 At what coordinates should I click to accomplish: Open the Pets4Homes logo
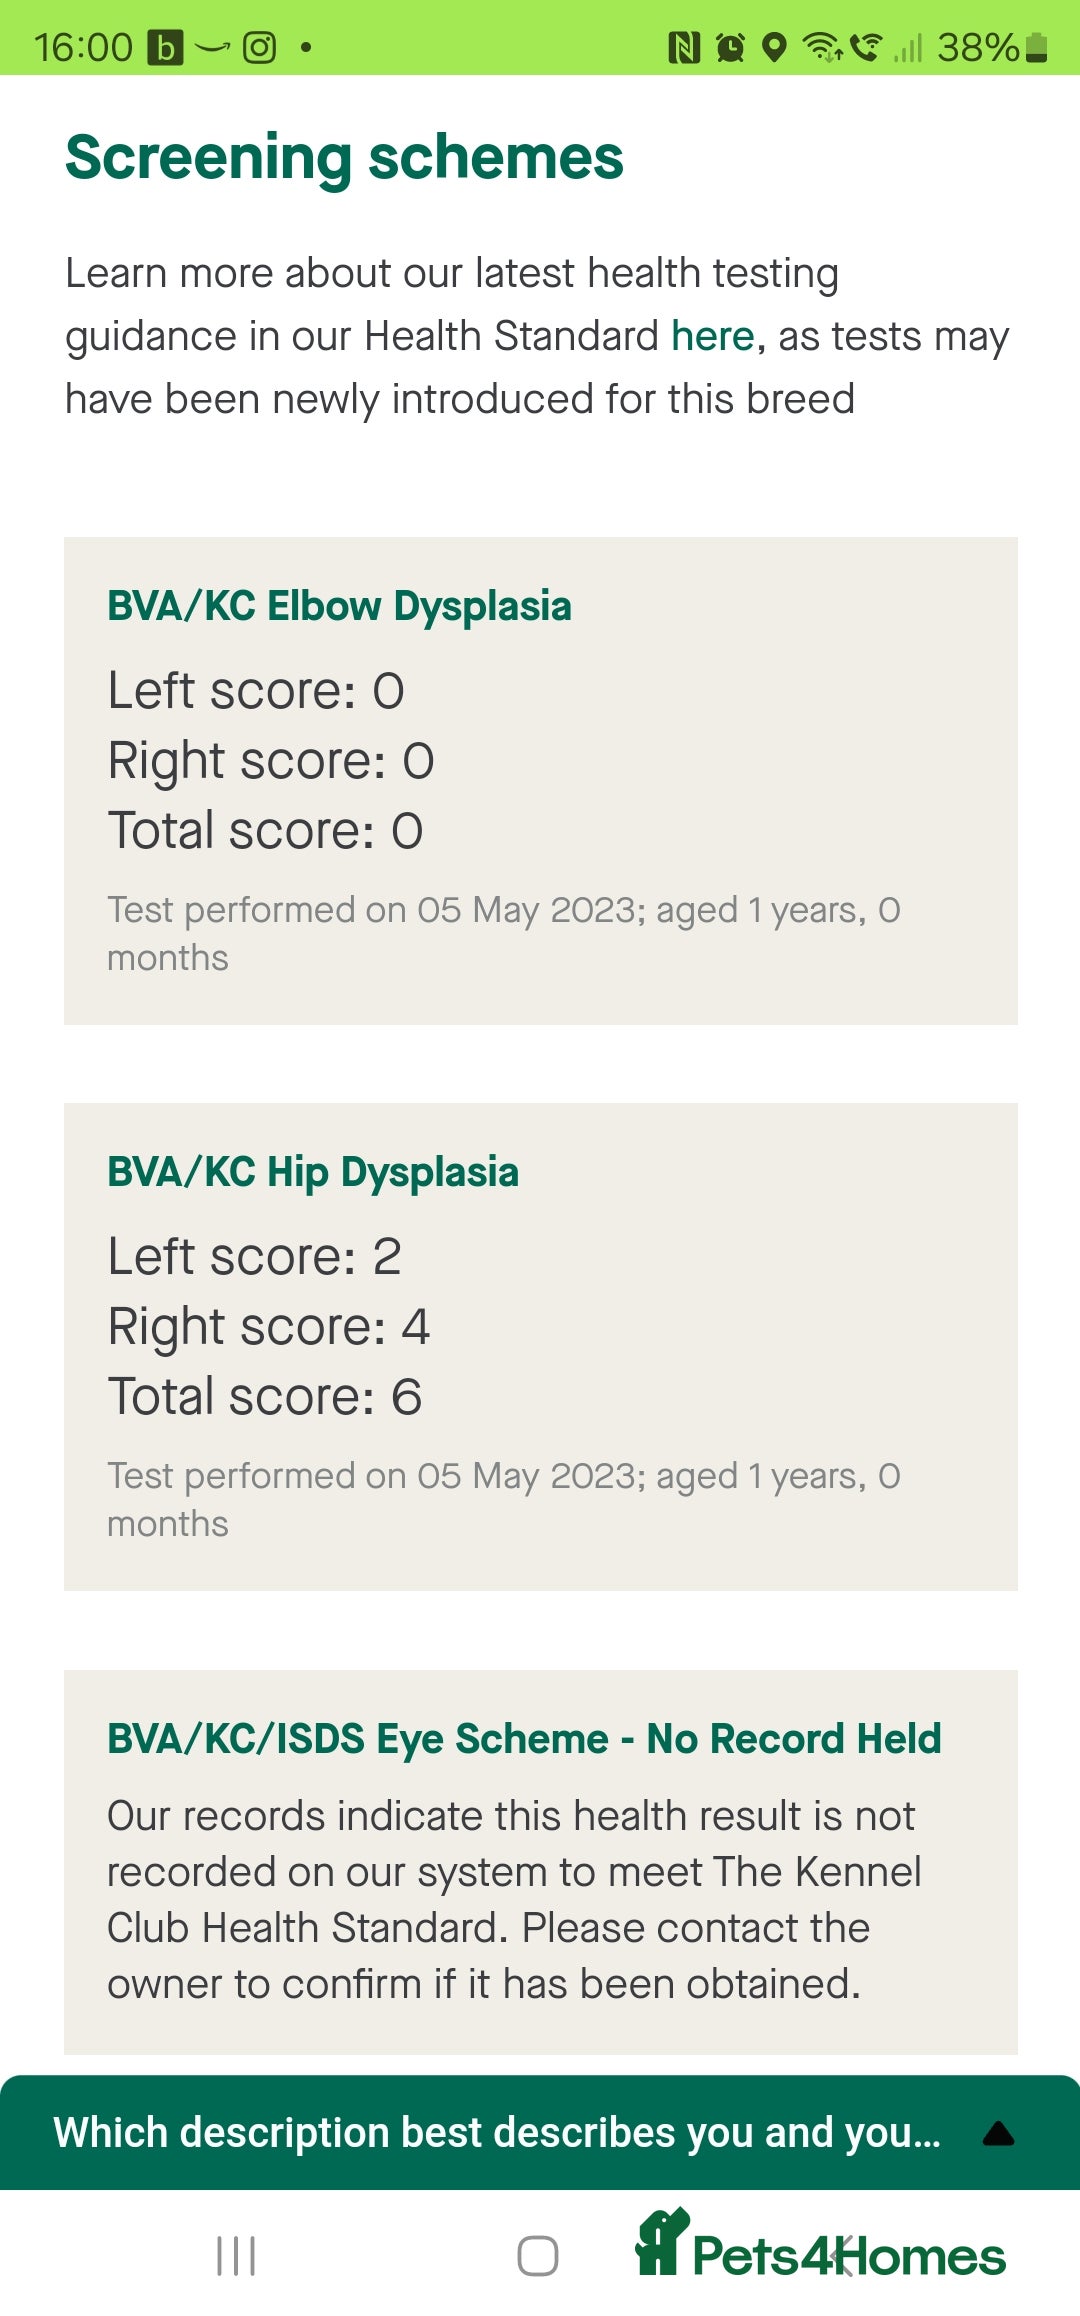[x=820, y=2244]
